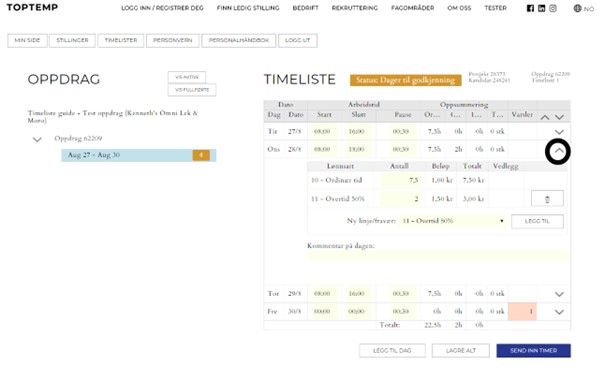Go to Stillinger tab
Viewport: 605px width, 381px height.
pyautogui.click(x=72, y=41)
